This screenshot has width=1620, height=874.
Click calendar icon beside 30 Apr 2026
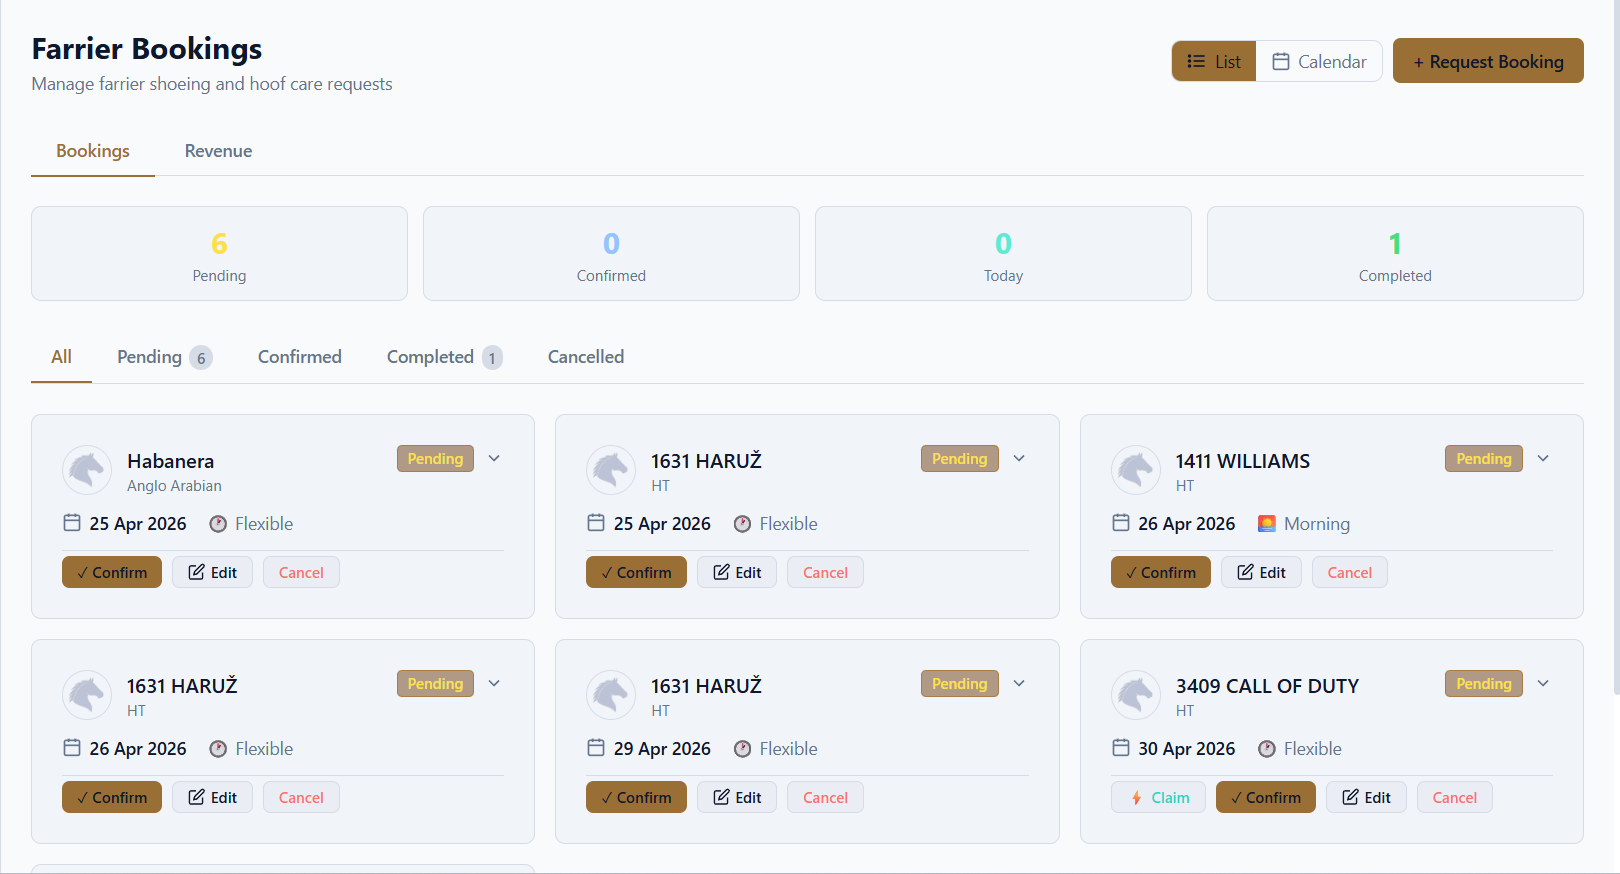coord(1121,748)
